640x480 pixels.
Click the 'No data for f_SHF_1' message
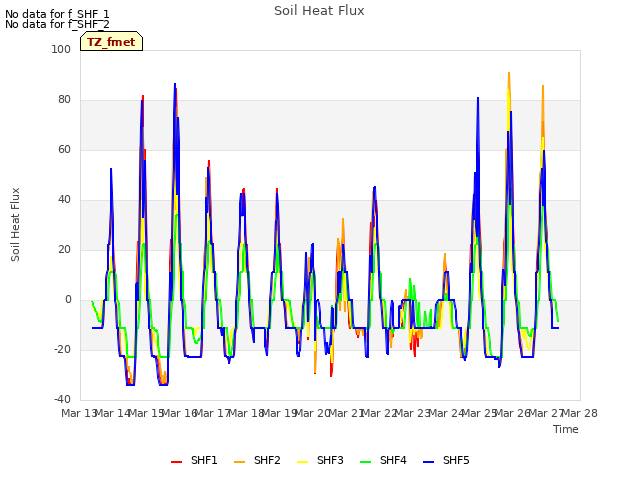click(x=57, y=14)
